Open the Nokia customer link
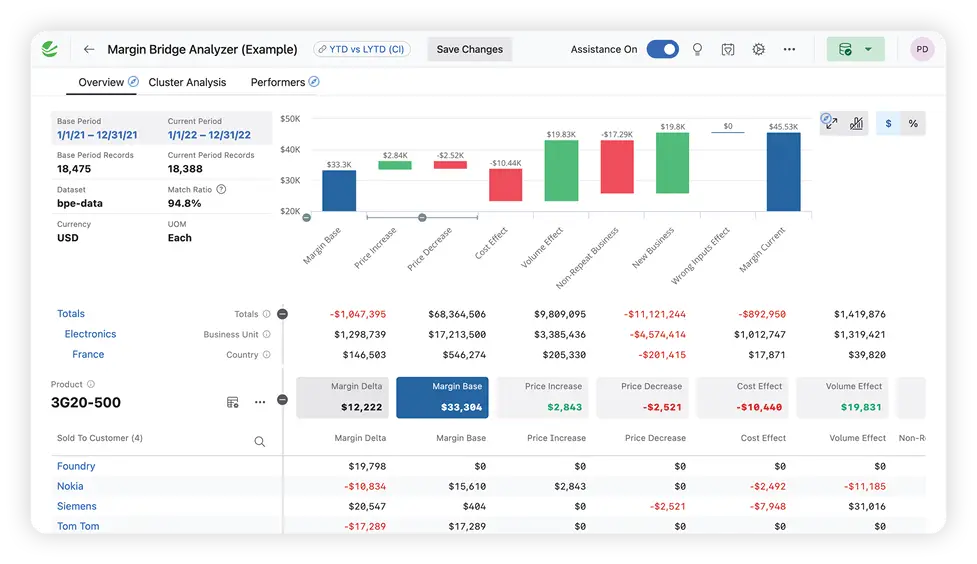 click(70, 486)
